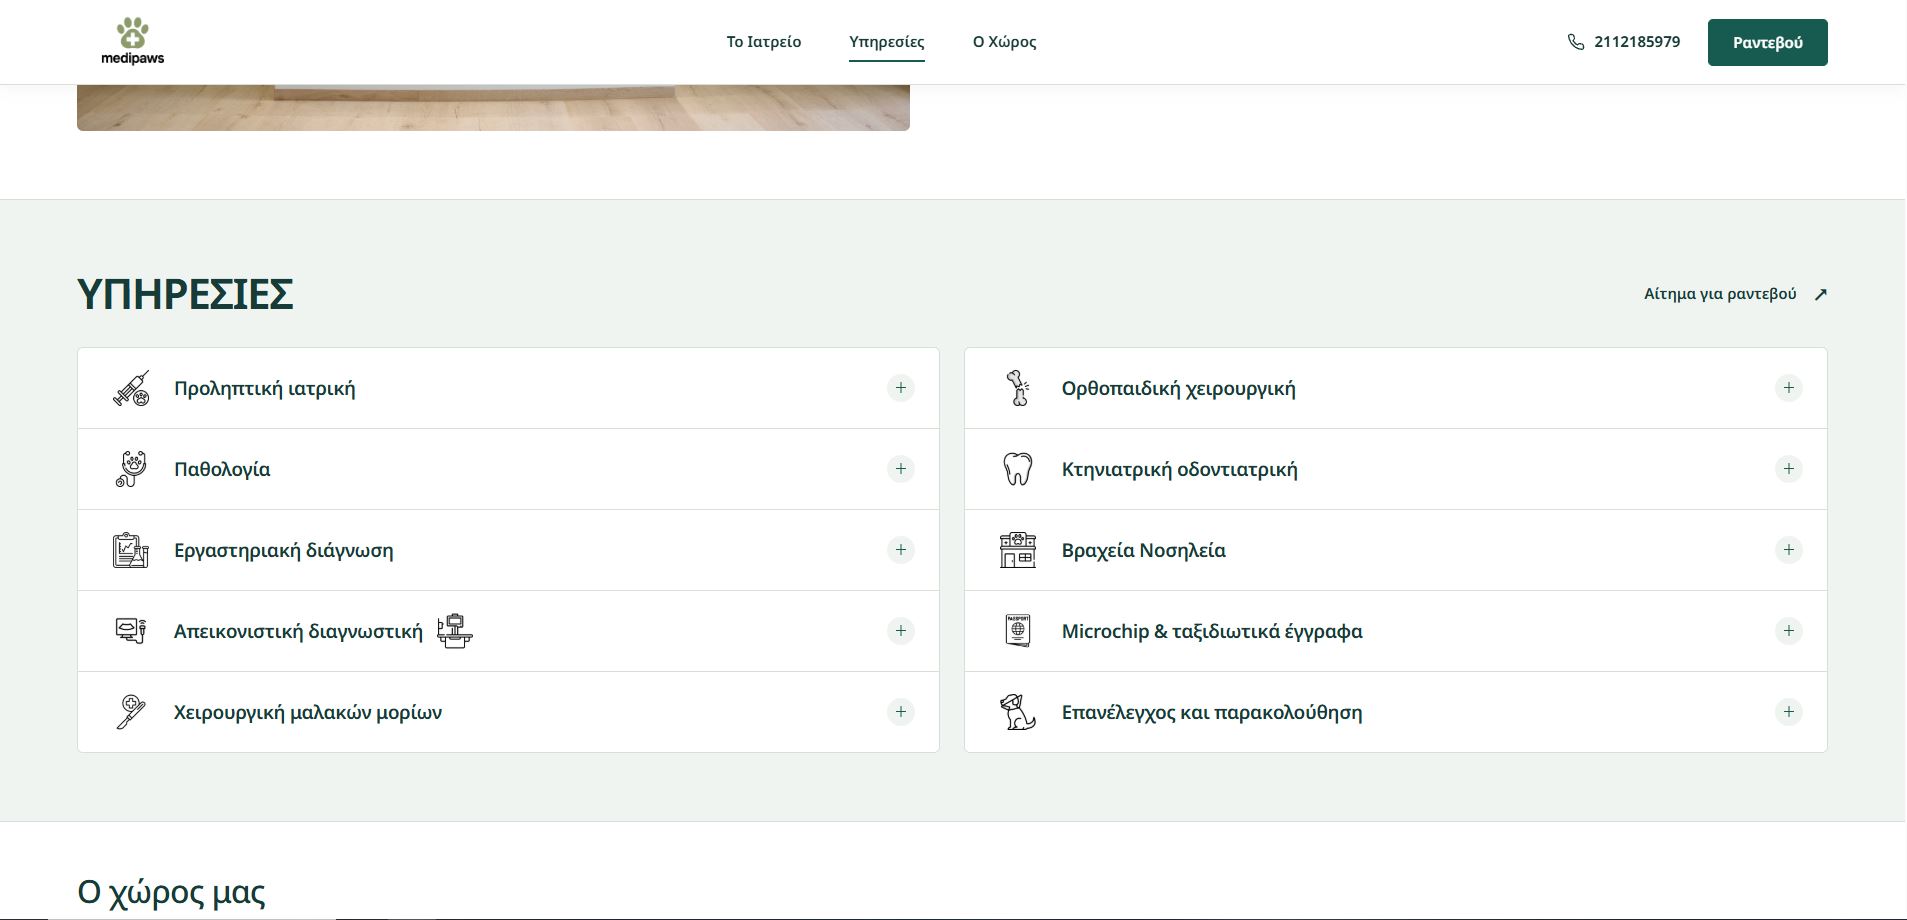
Task: Click the bone icon for Ορθοπαιδική χειρουργική
Action: 1018,388
